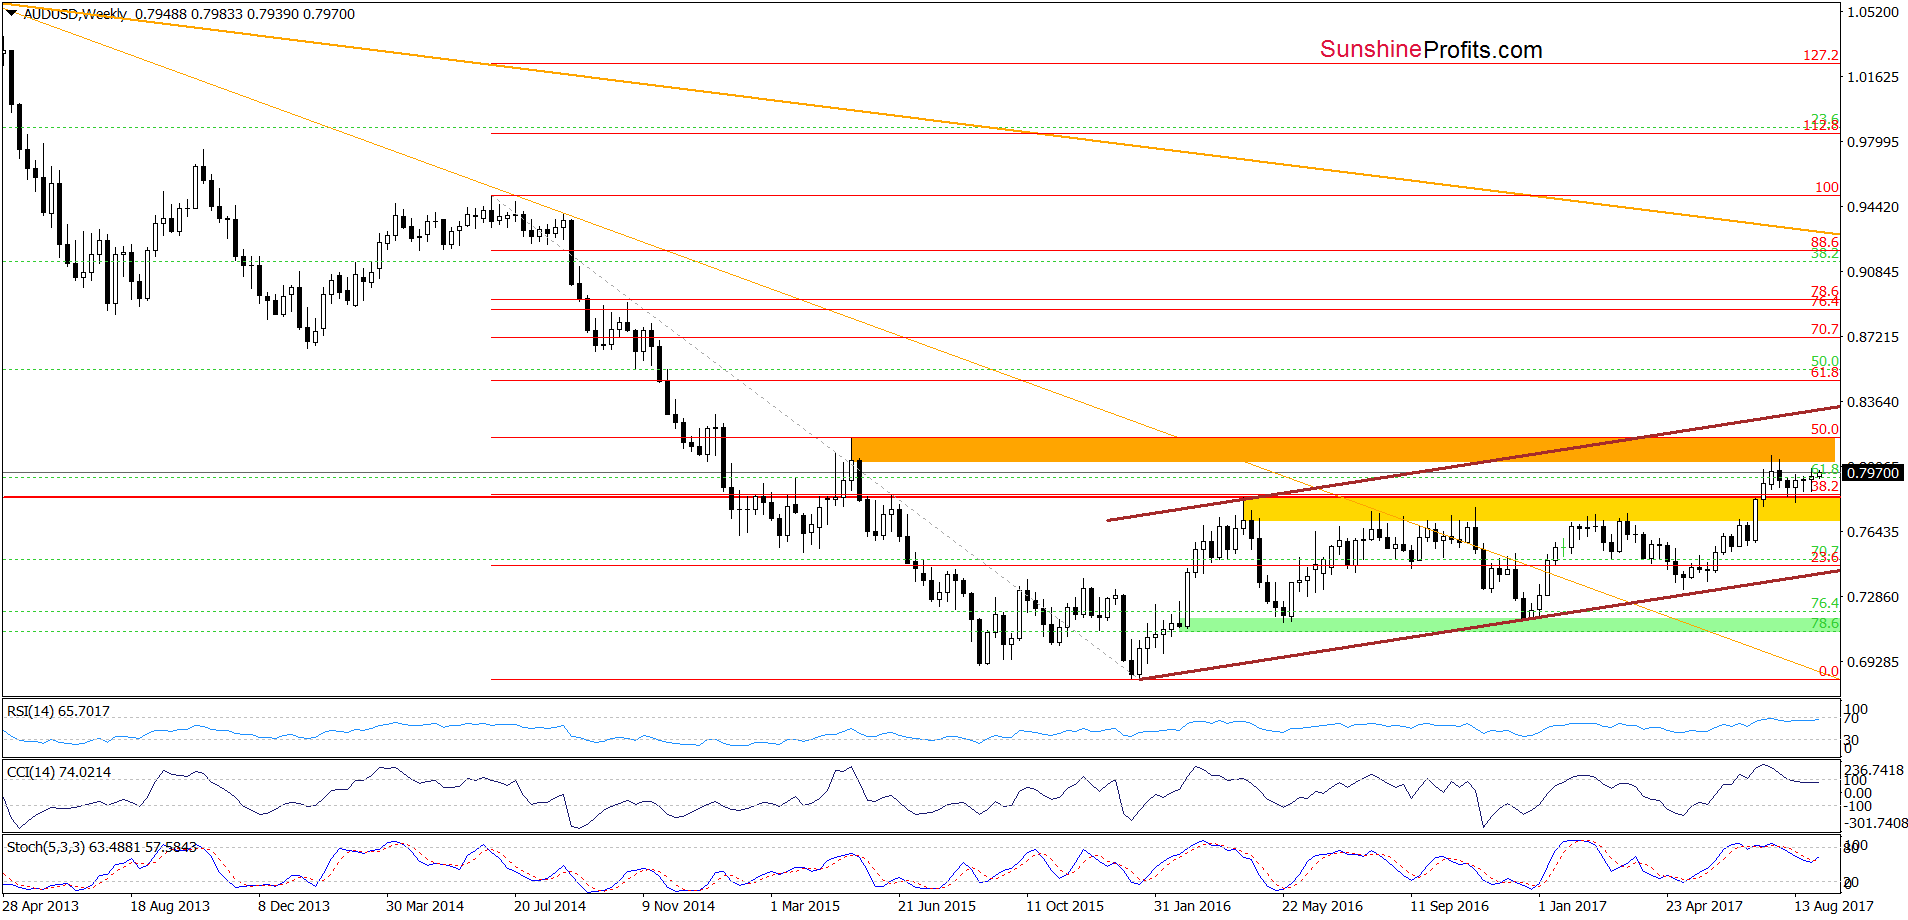This screenshot has height=920, width=1908.
Task: Click the 112.8 Fibonacci level label
Action: pos(1821,125)
